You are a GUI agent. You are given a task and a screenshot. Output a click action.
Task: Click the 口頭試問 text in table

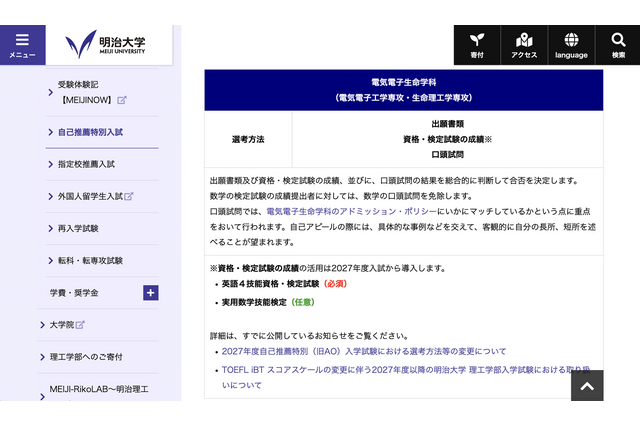pos(447,155)
